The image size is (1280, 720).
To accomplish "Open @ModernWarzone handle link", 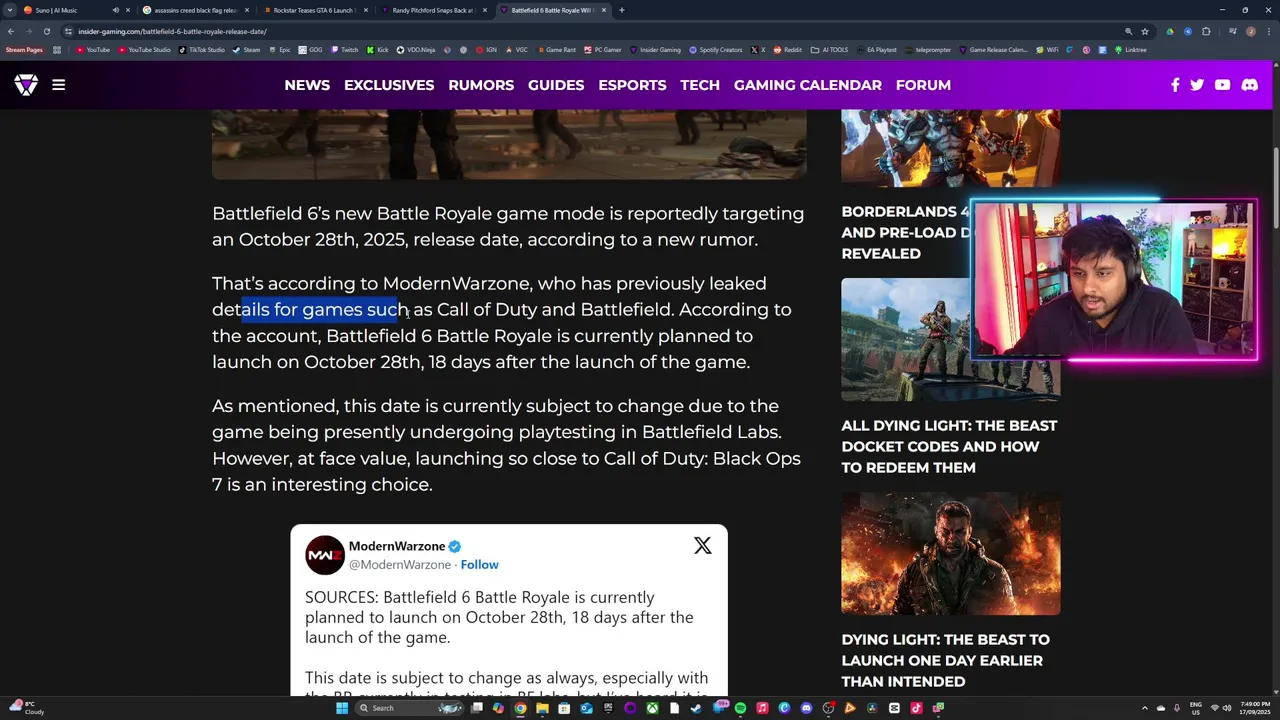I will click(x=400, y=565).
